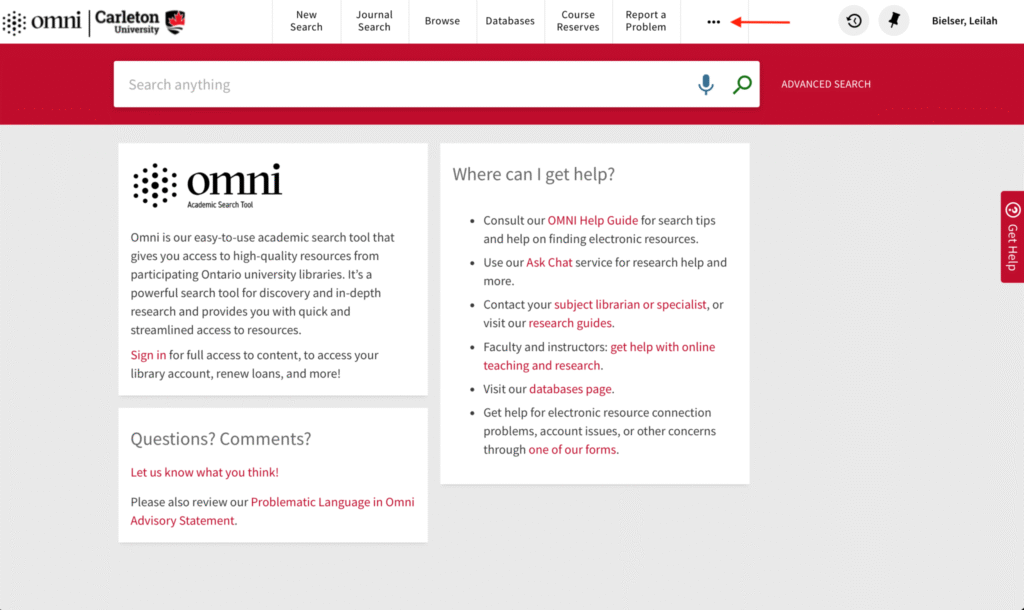This screenshot has height=610, width=1024.
Task: Select Report a Problem
Action: (646, 21)
